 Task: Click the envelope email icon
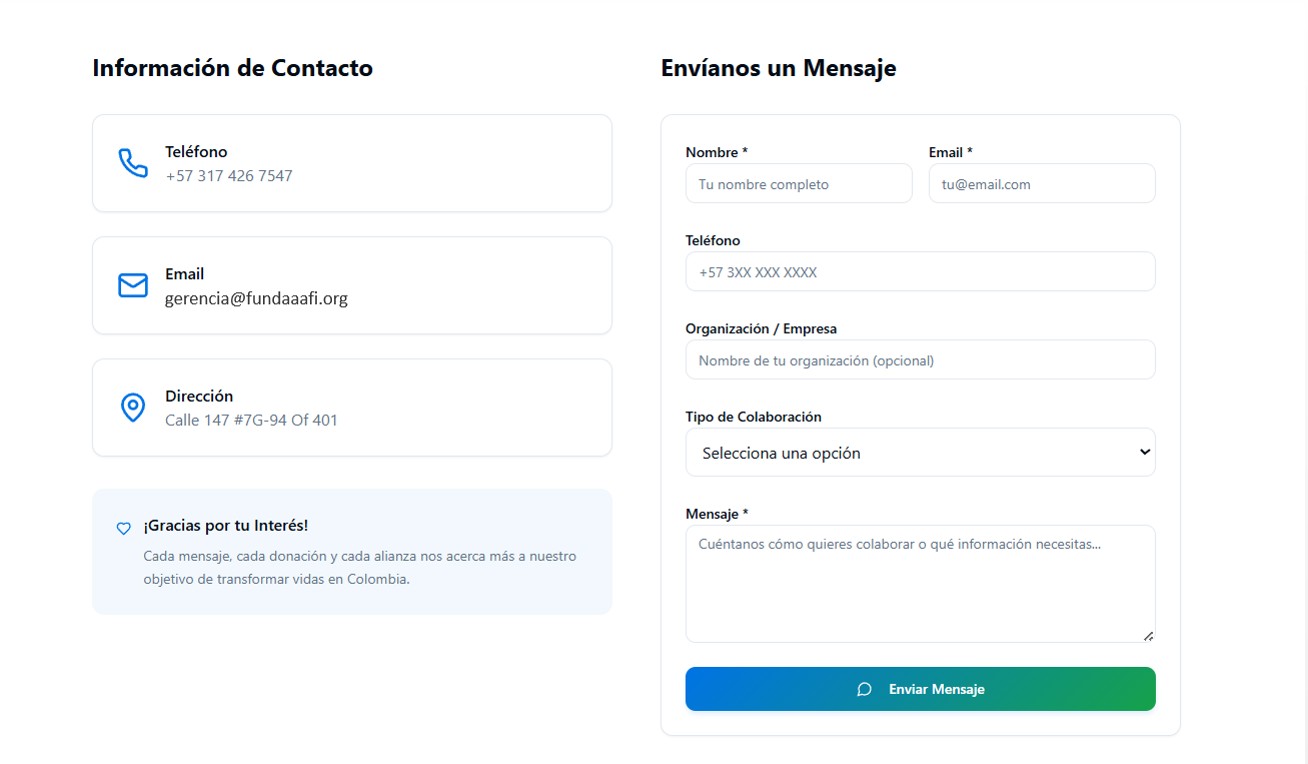click(x=133, y=285)
